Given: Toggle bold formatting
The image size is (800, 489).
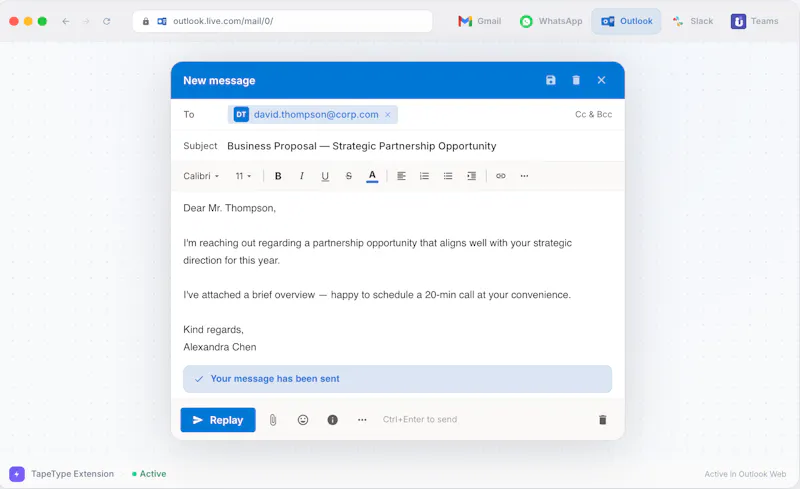Looking at the screenshot, I should click(278, 176).
